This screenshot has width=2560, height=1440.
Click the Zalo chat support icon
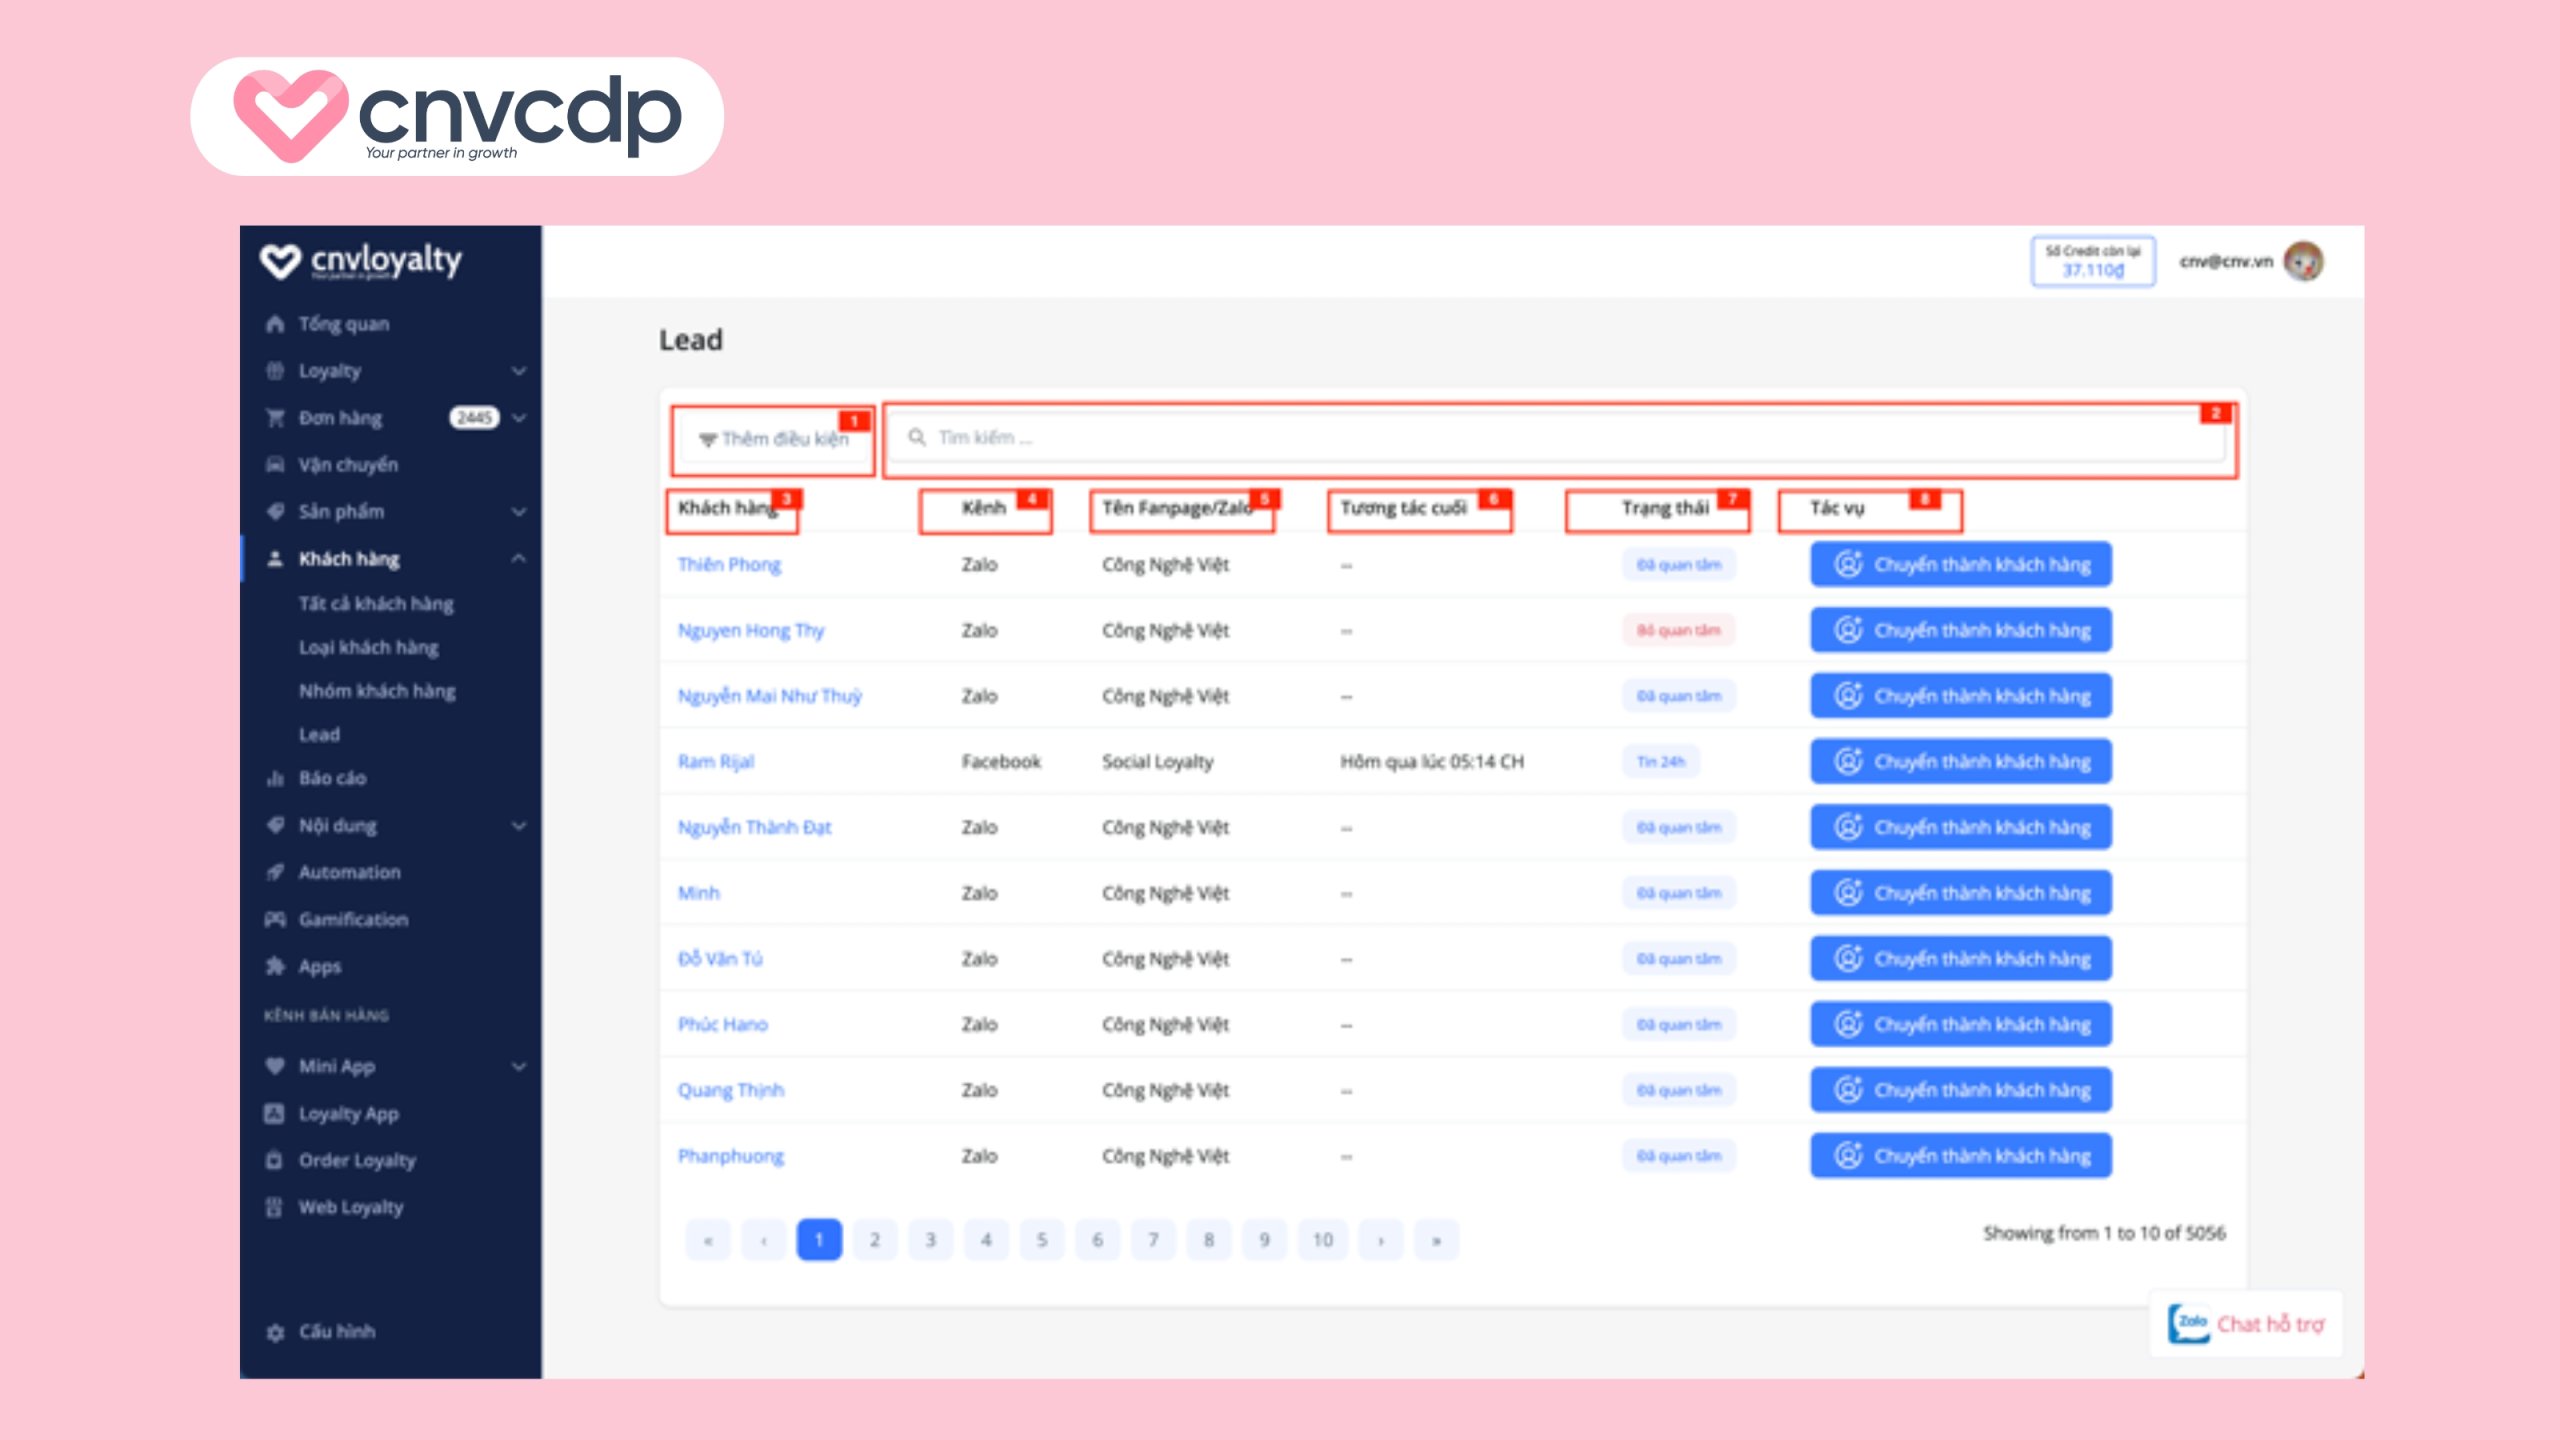[x=2189, y=1323]
